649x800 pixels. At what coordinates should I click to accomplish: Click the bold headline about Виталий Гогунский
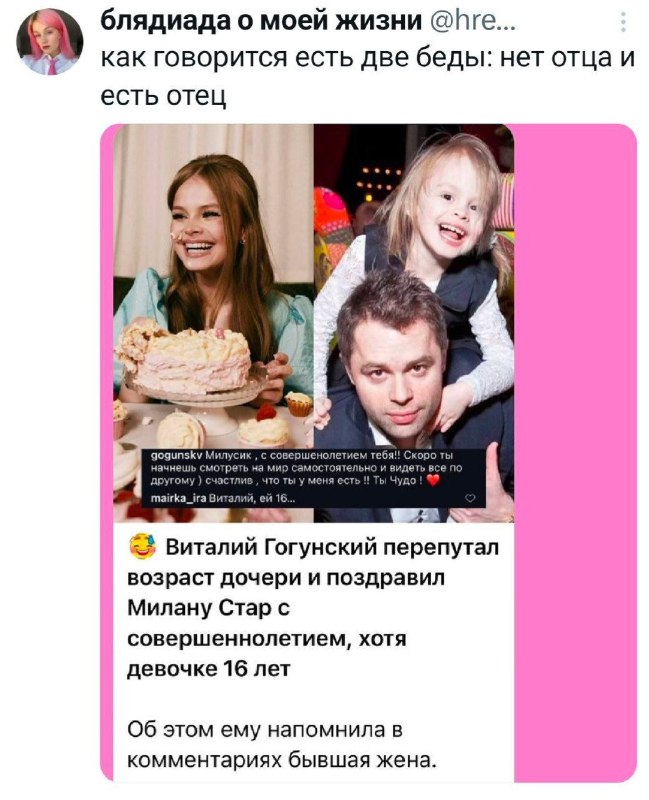click(x=313, y=608)
